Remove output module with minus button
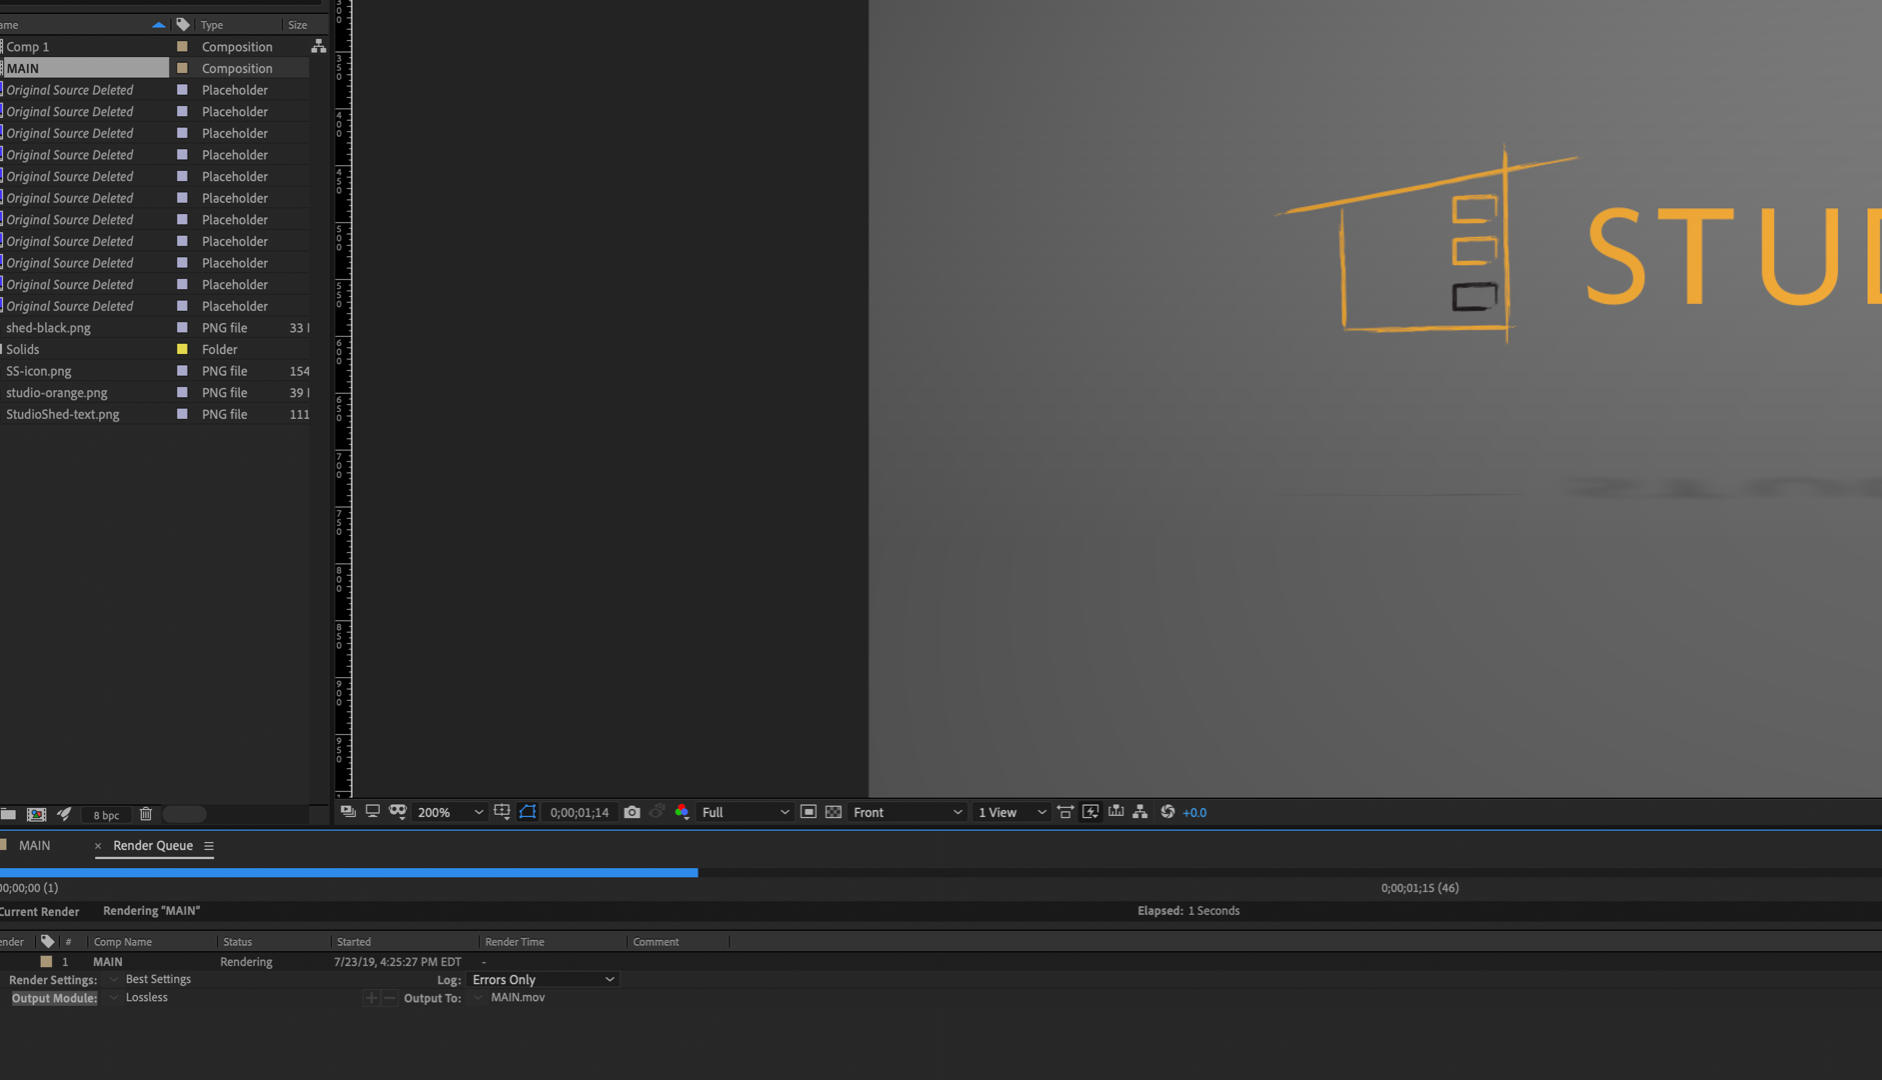This screenshot has width=1882, height=1080. [x=390, y=998]
